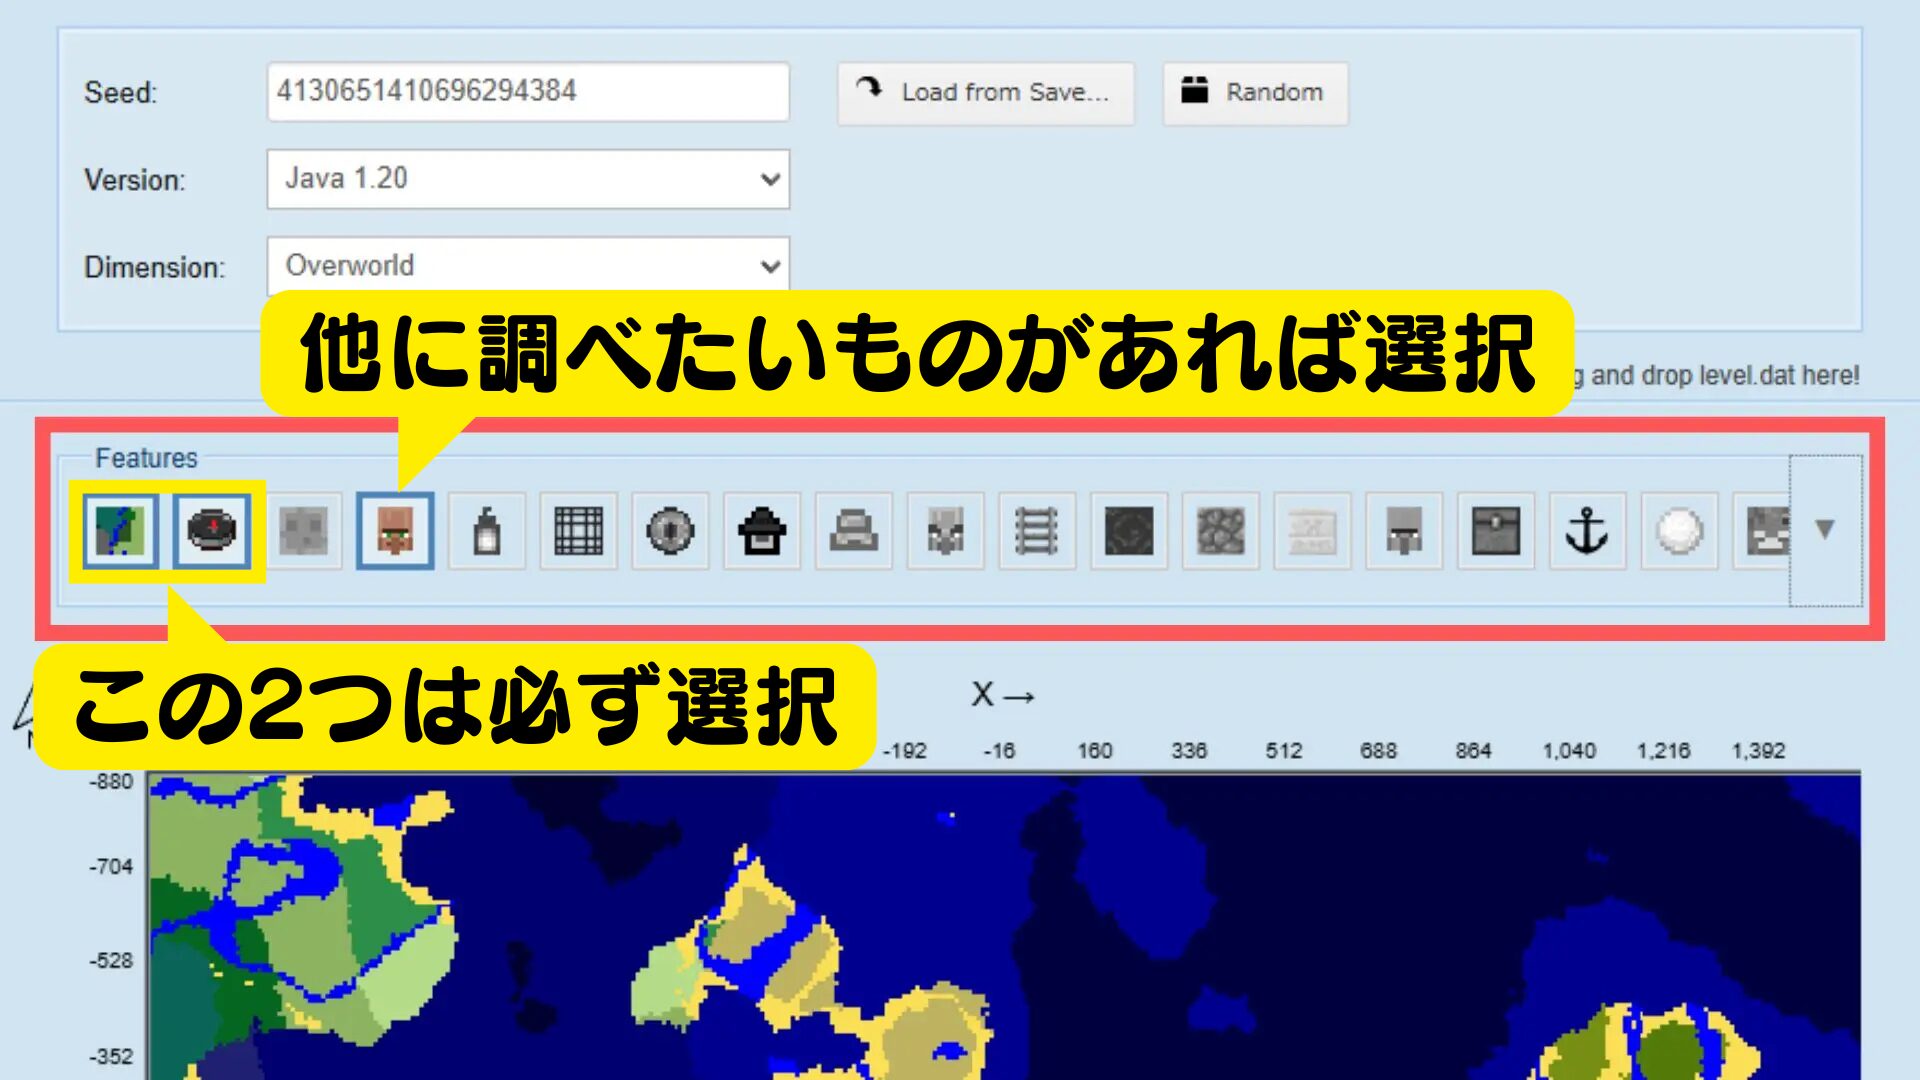
Task: Click the 'Version:' label
Action: (x=135, y=180)
